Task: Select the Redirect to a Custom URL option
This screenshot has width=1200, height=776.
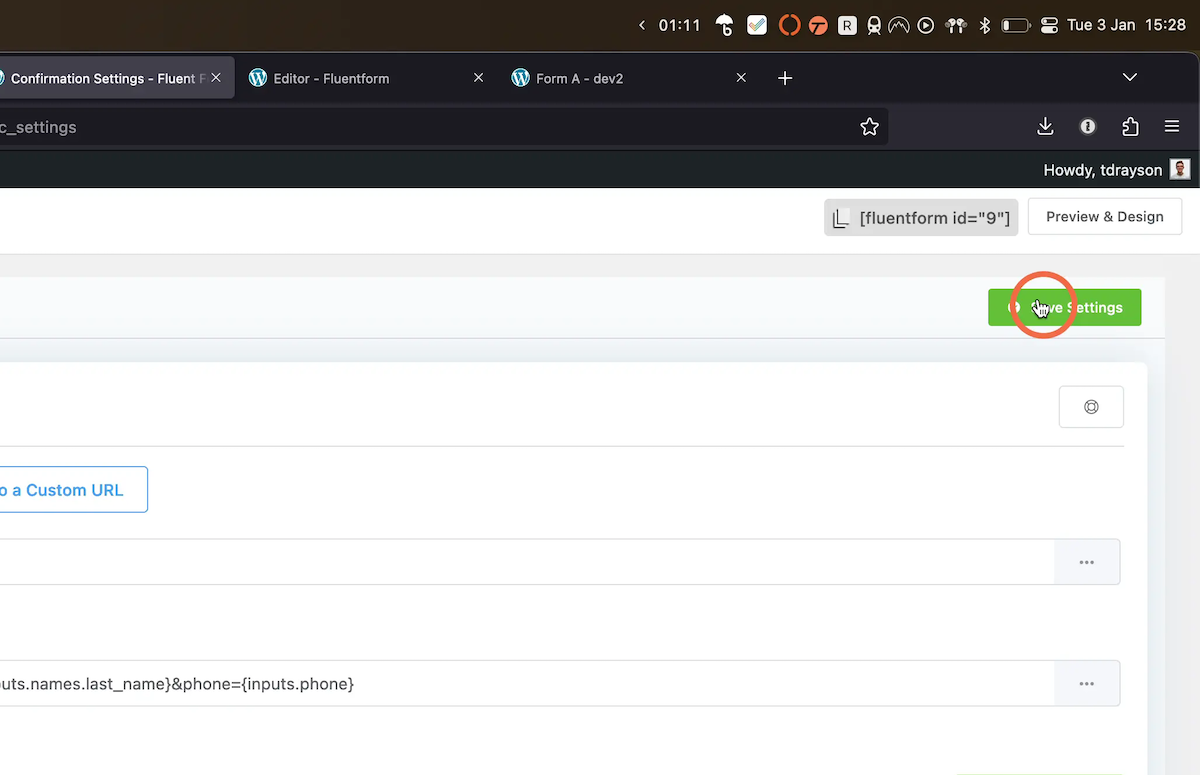Action: [x=60, y=489]
